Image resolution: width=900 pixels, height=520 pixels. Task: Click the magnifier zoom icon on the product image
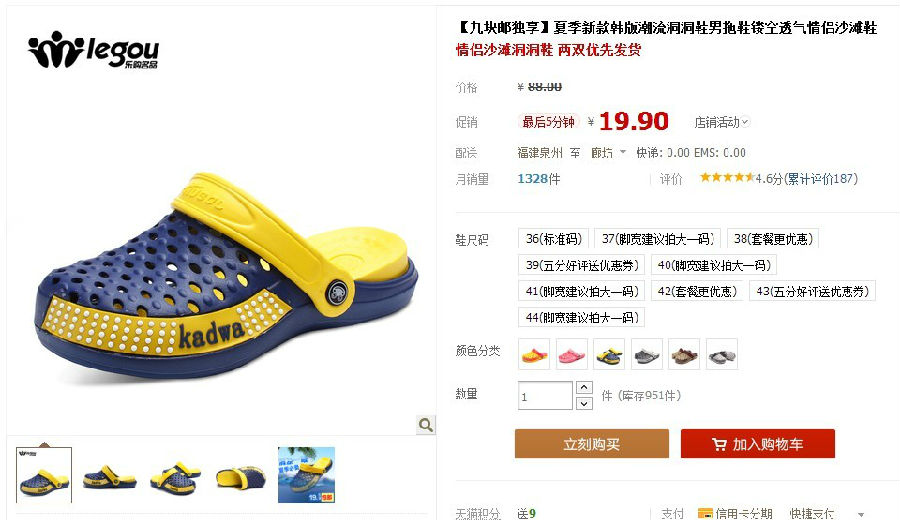[425, 425]
